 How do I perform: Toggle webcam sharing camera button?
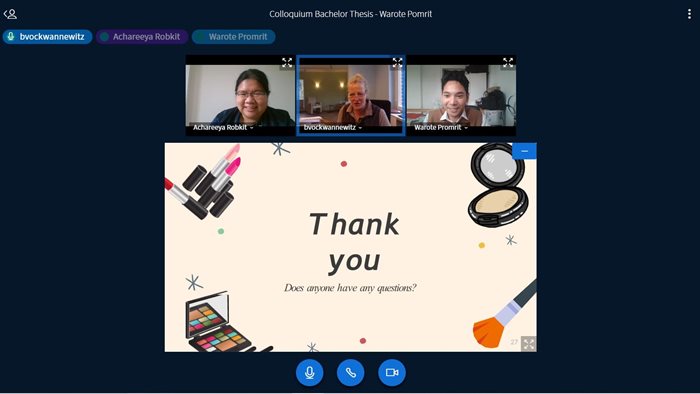tap(392, 372)
